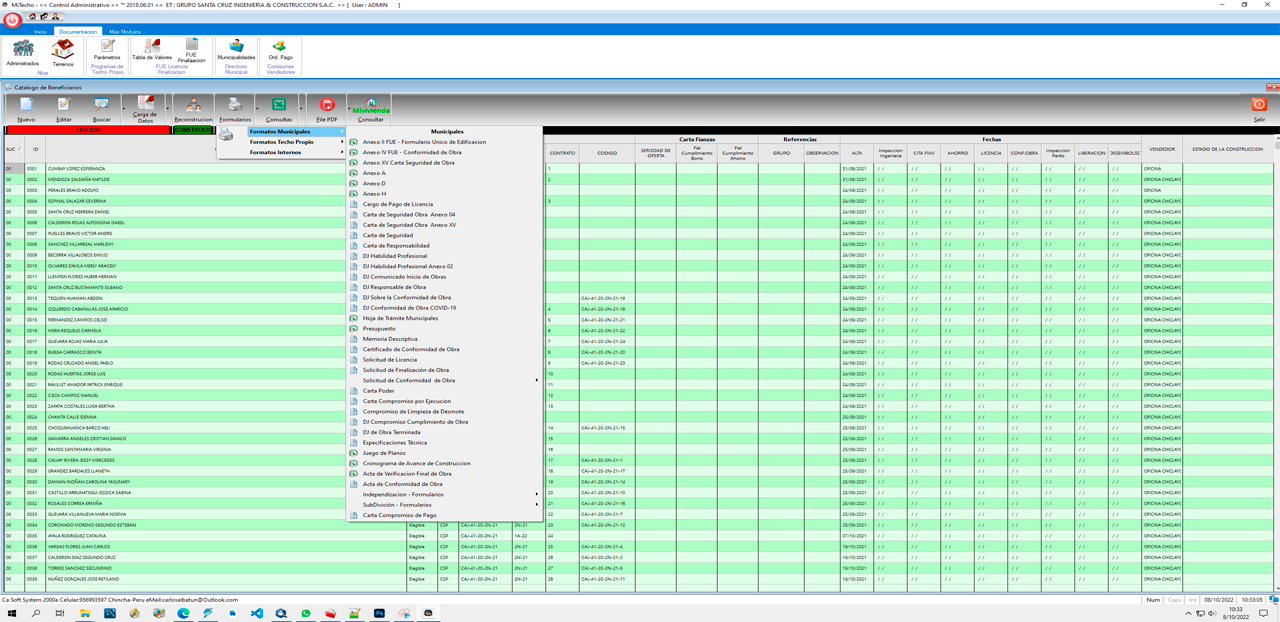The width and height of the screenshot is (1280, 622).
Task: Switch to the Inicio ribbon tab
Action: point(40,32)
